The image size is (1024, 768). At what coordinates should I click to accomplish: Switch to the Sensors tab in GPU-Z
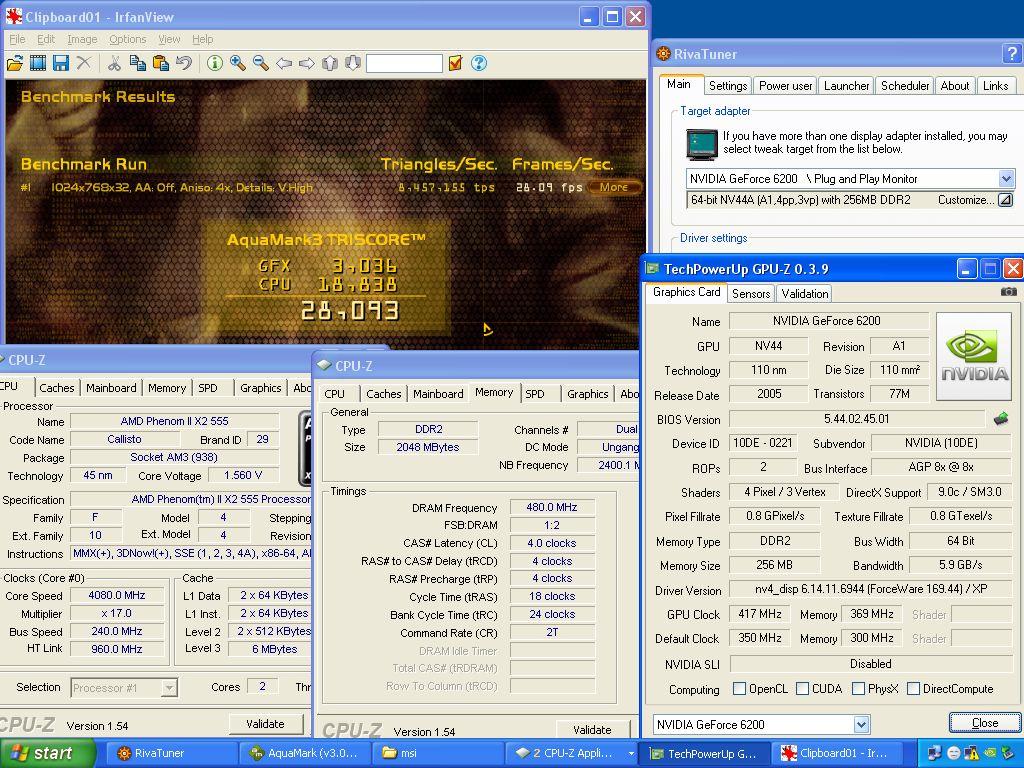tap(751, 294)
